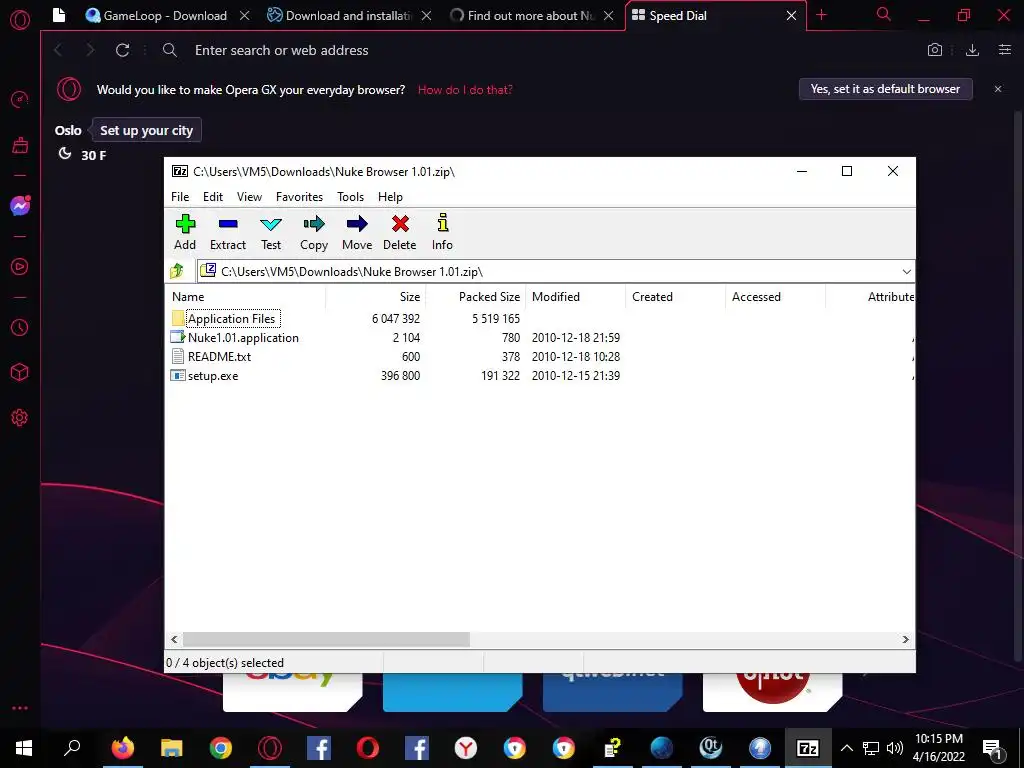
Task: Click the Opera GX logo menu icon
Action: click(20, 19)
